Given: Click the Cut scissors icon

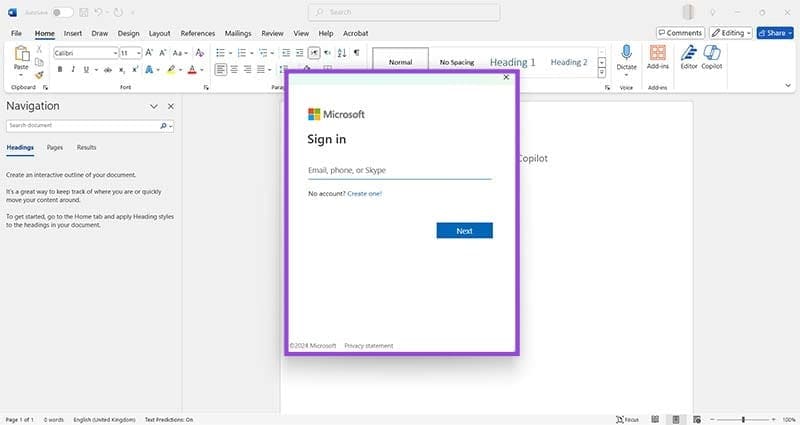Looking at the screenshot, I should pos(39,50).
